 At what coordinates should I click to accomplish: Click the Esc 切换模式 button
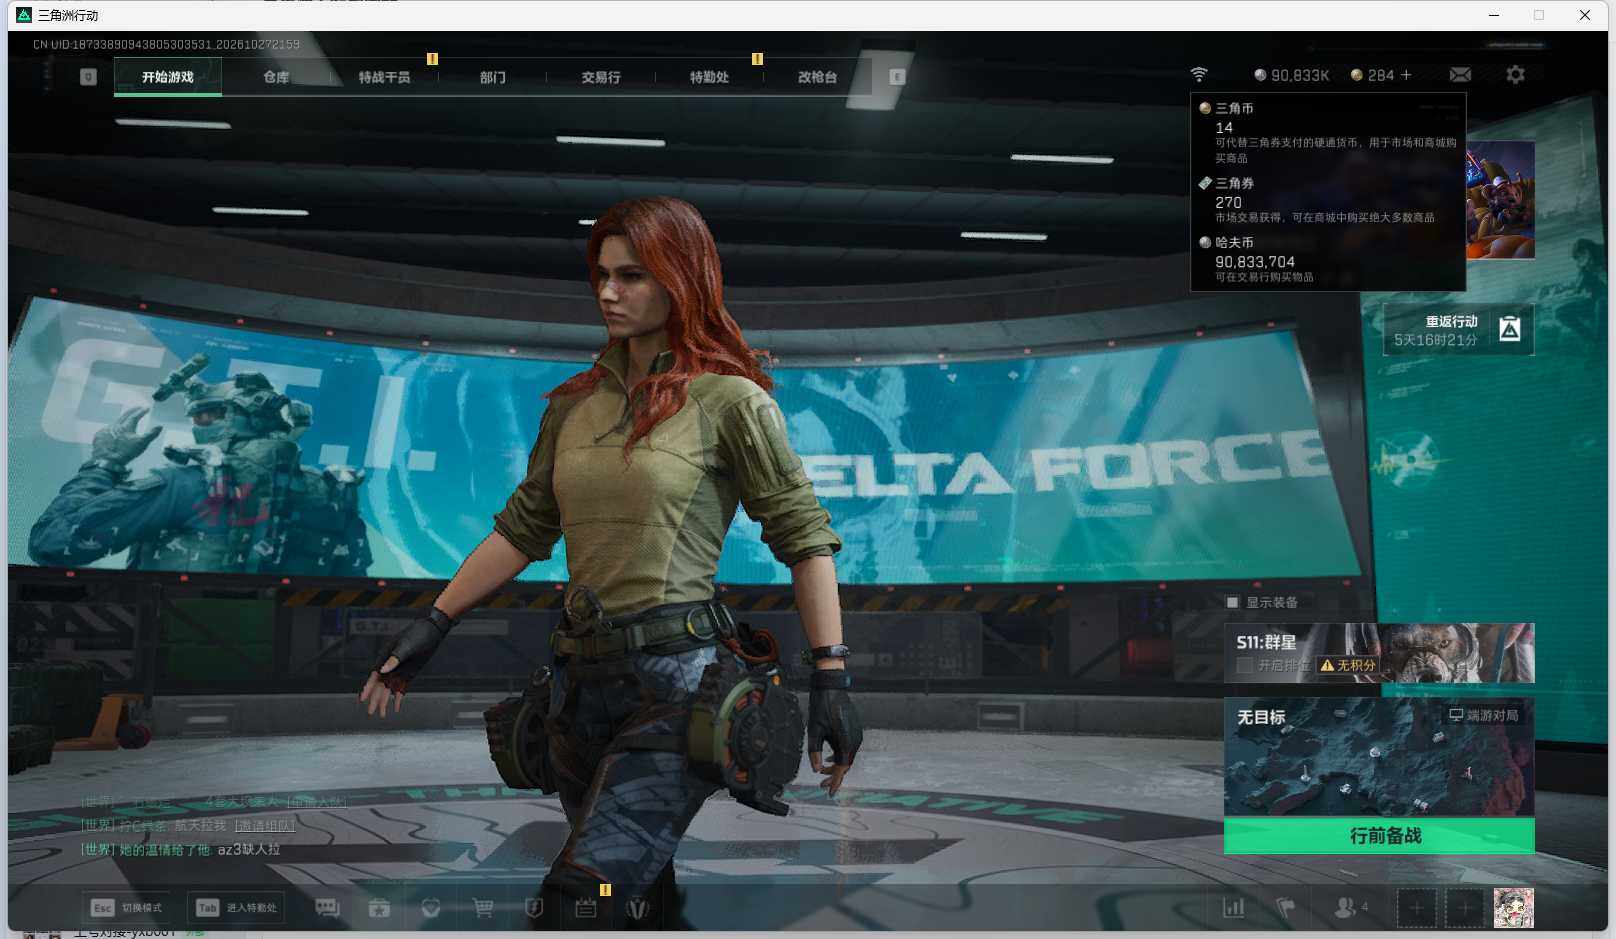click(x=126, y=907)
